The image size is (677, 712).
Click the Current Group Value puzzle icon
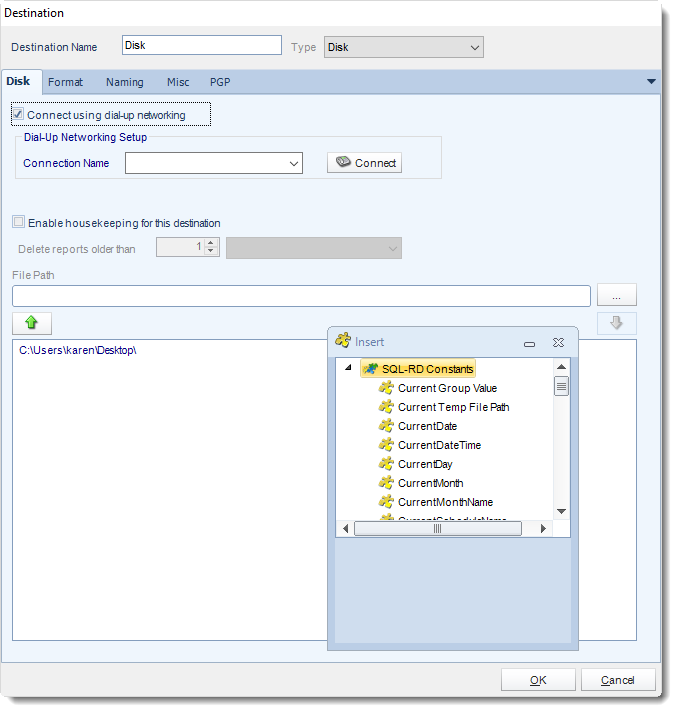click(386, 388)
